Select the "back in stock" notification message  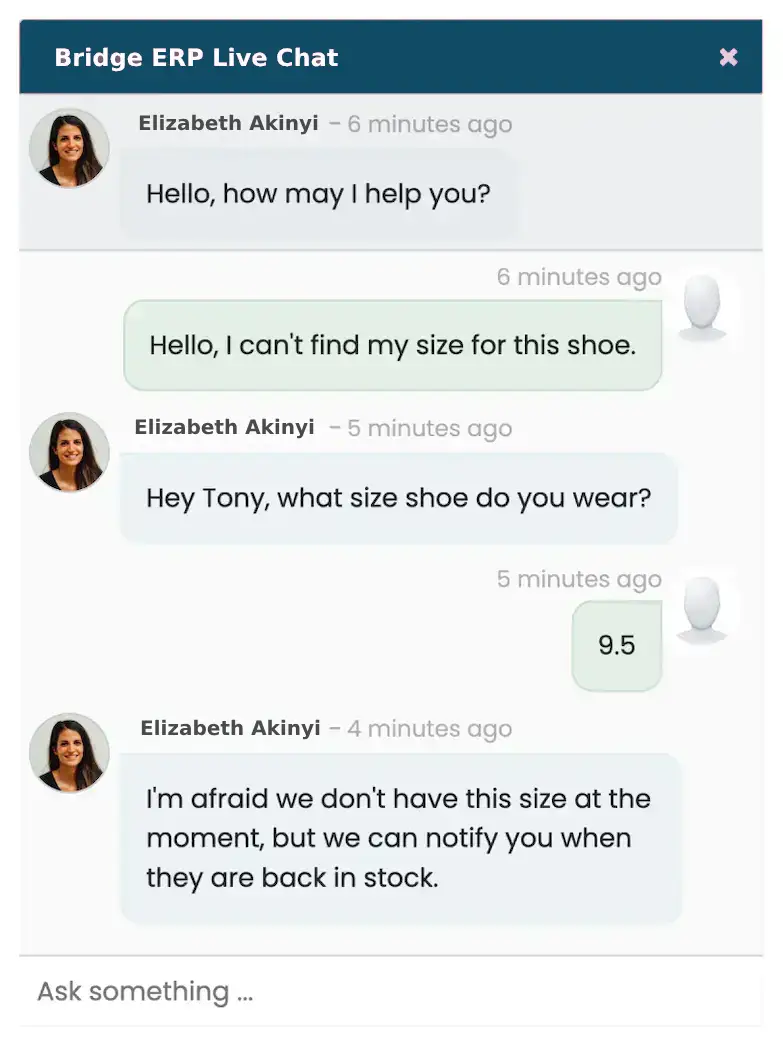[400, 838]
